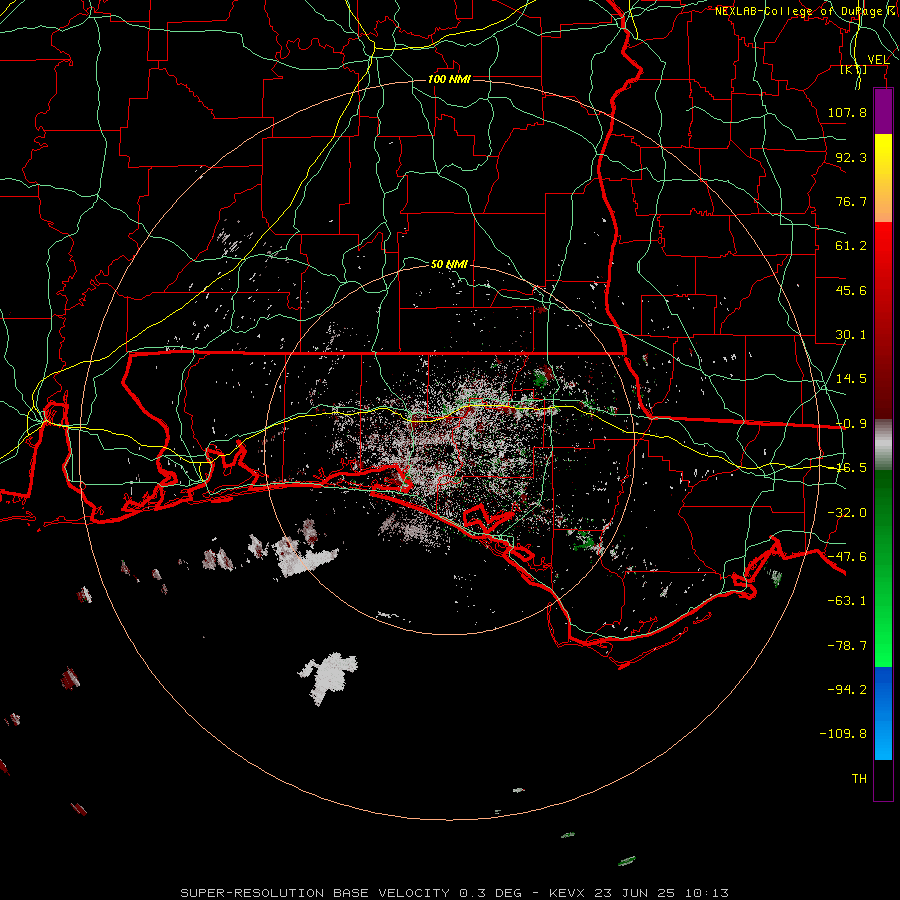Click the -0.9 velocity scale value
This screenshot has height=900, width=900.
[851, 424]
